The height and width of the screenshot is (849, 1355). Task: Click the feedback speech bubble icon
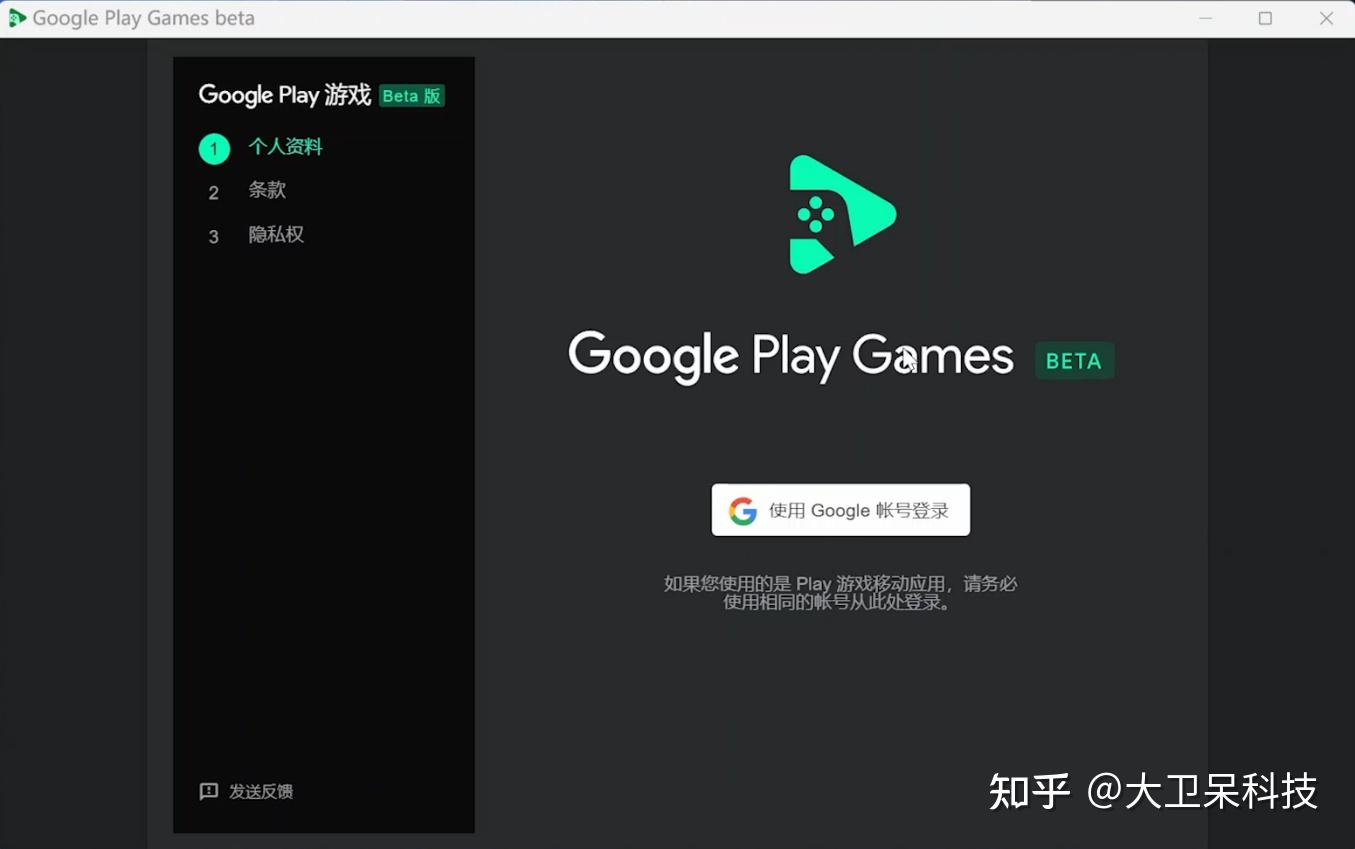pos(209,792)
